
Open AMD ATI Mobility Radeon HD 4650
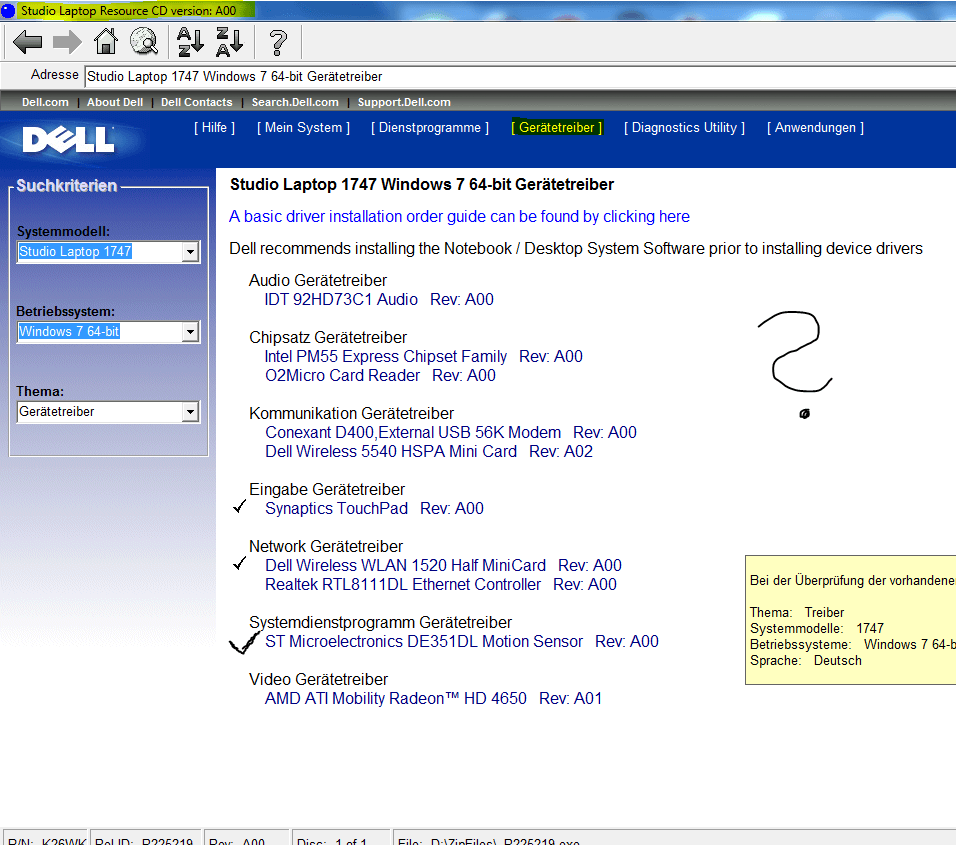click(x=433, y=699)
